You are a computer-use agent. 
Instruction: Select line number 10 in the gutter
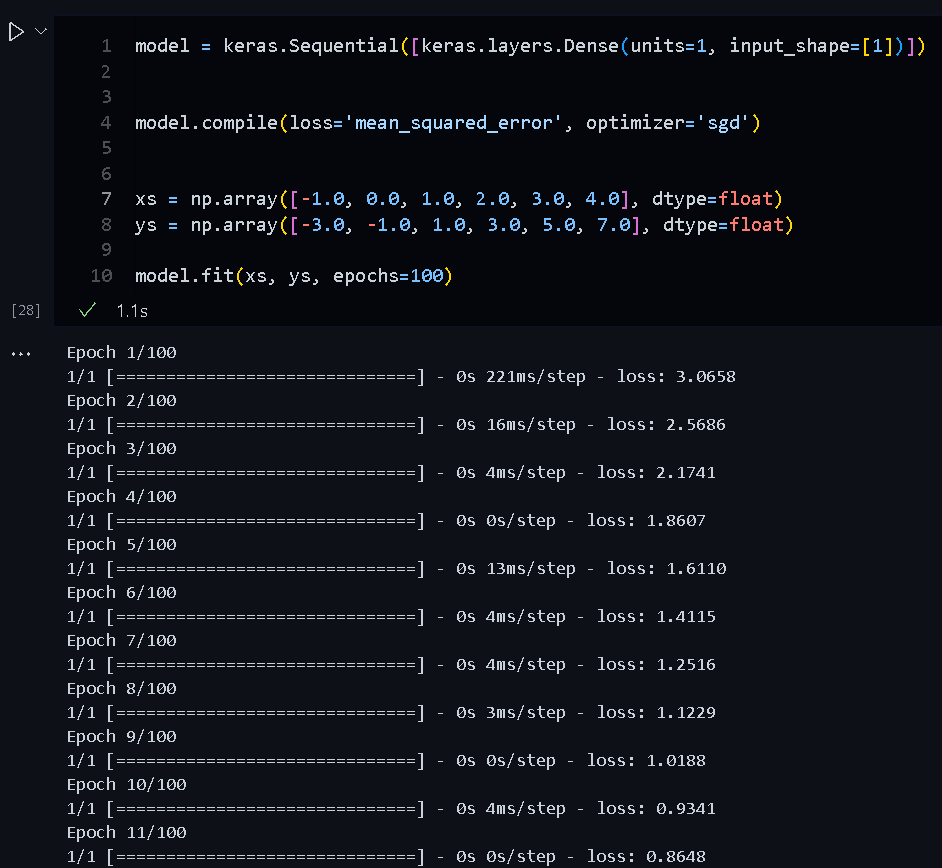point(101,276)
